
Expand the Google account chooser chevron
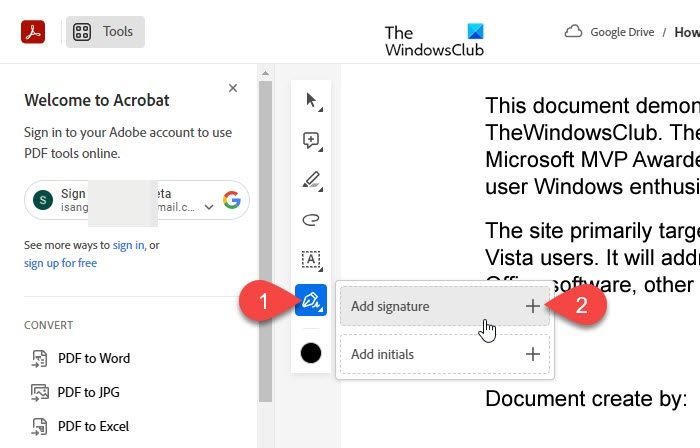point(208,207)
